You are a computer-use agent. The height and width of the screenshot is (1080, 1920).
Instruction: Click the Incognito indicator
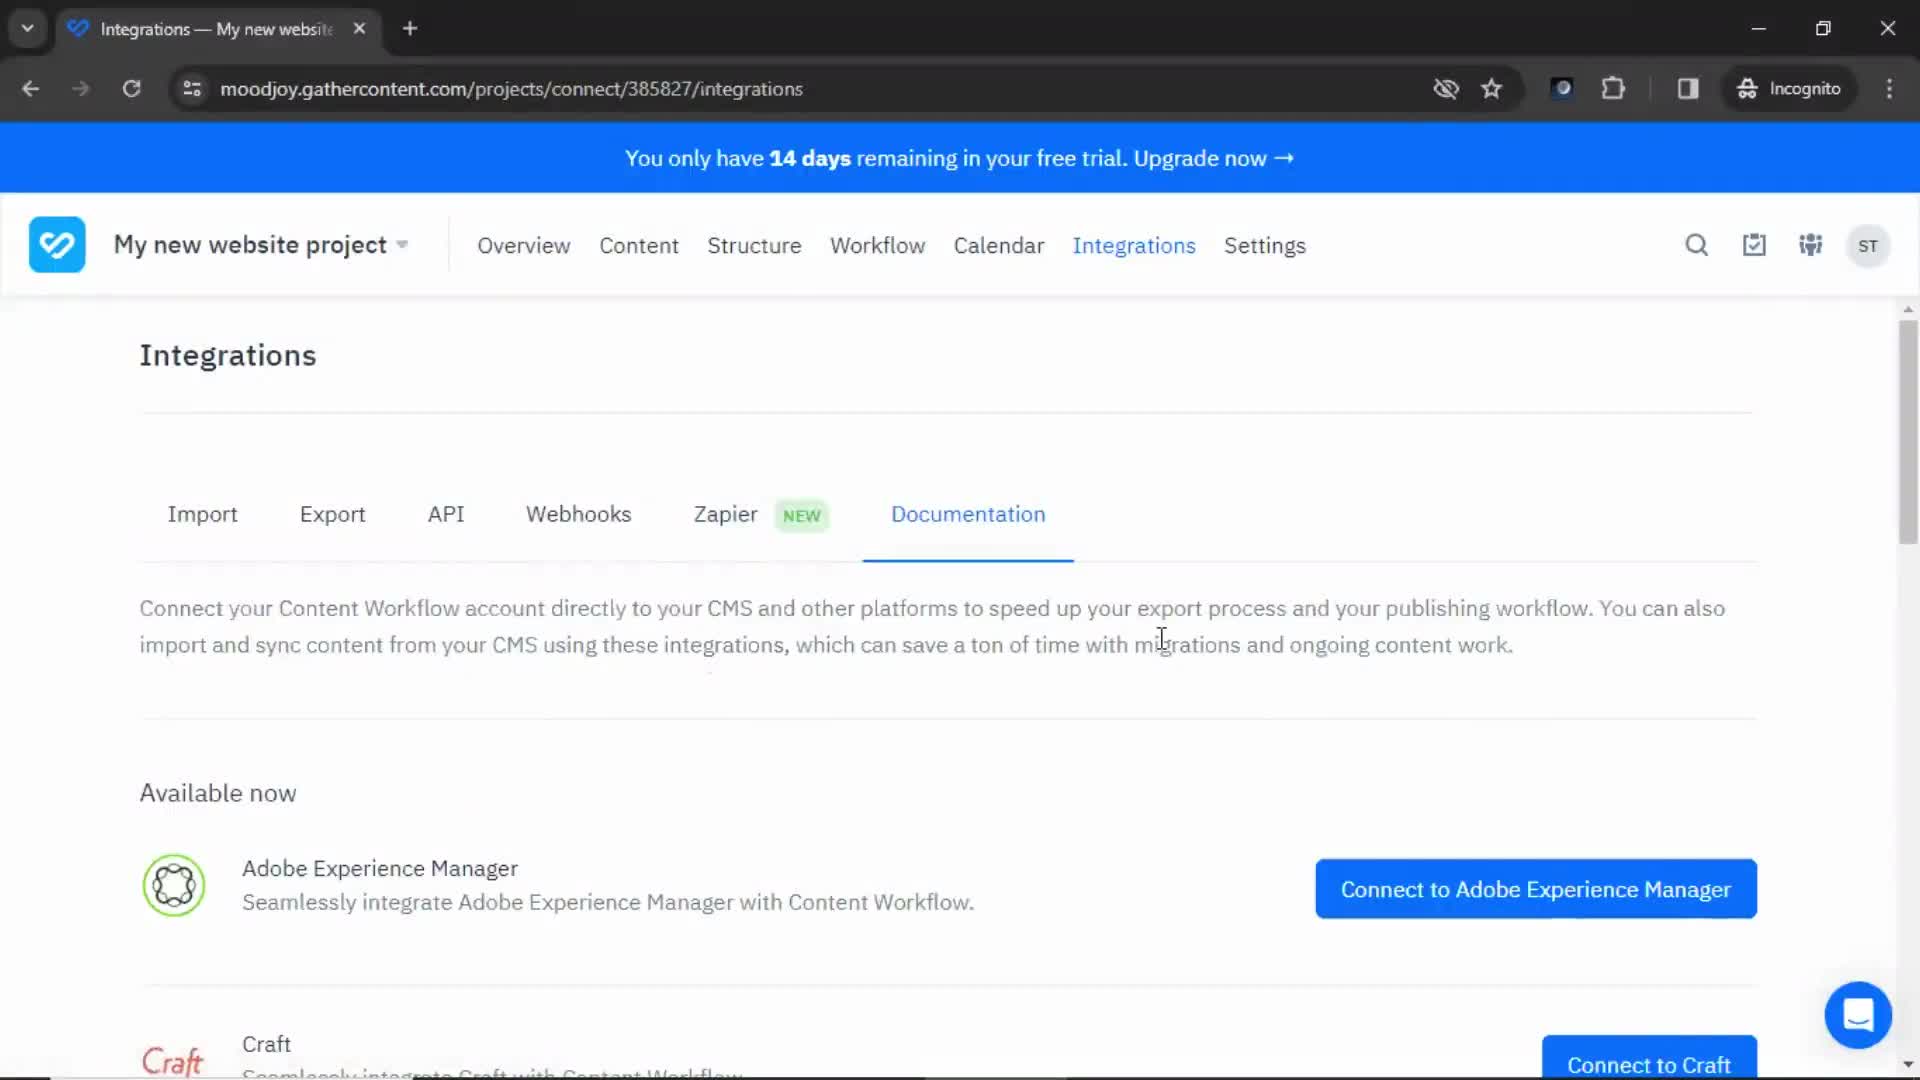(x=1789, y=89)
